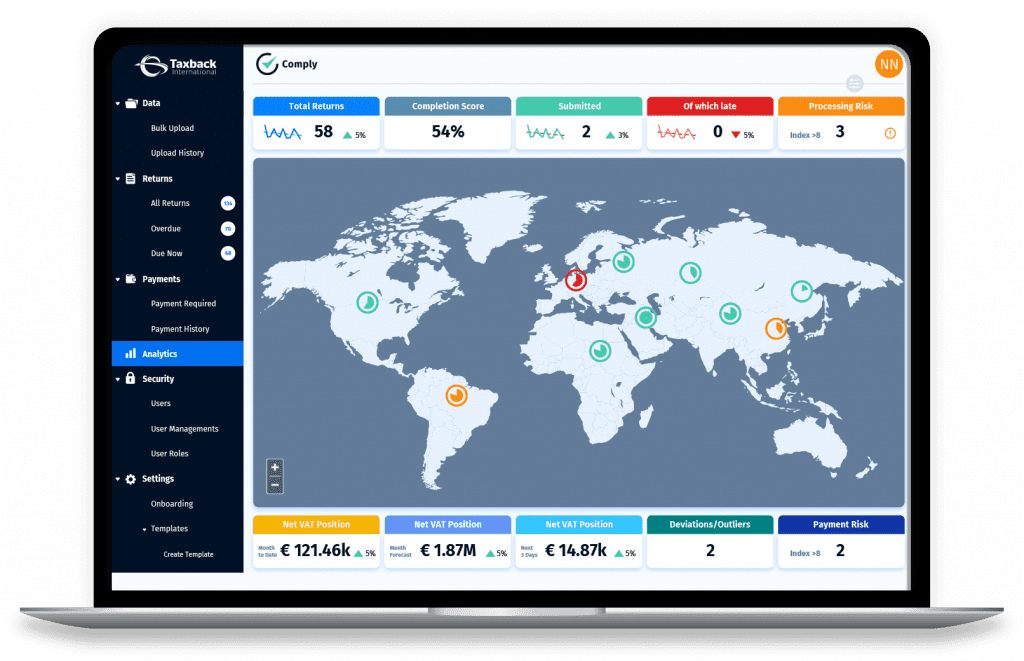Open Users under Security
This screenshot has width=1024, height=661.
coord(161,404)
